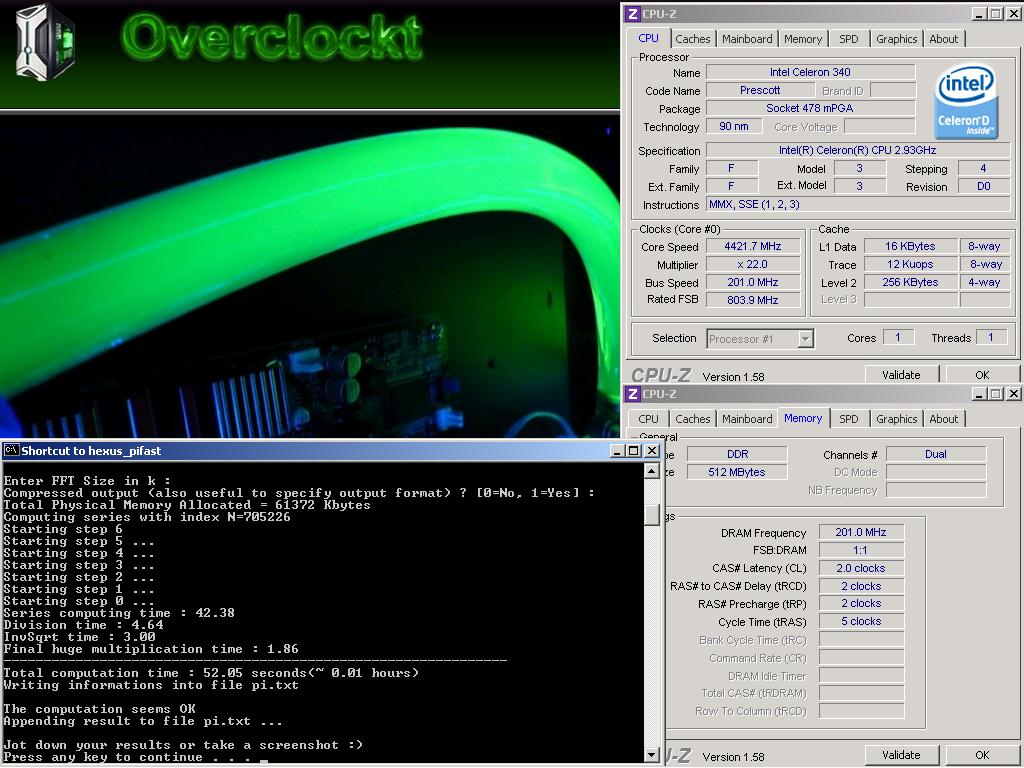
Task: Click the Celeron CPU 2.93GHz specification field
Action: click(x=858, y=150)
